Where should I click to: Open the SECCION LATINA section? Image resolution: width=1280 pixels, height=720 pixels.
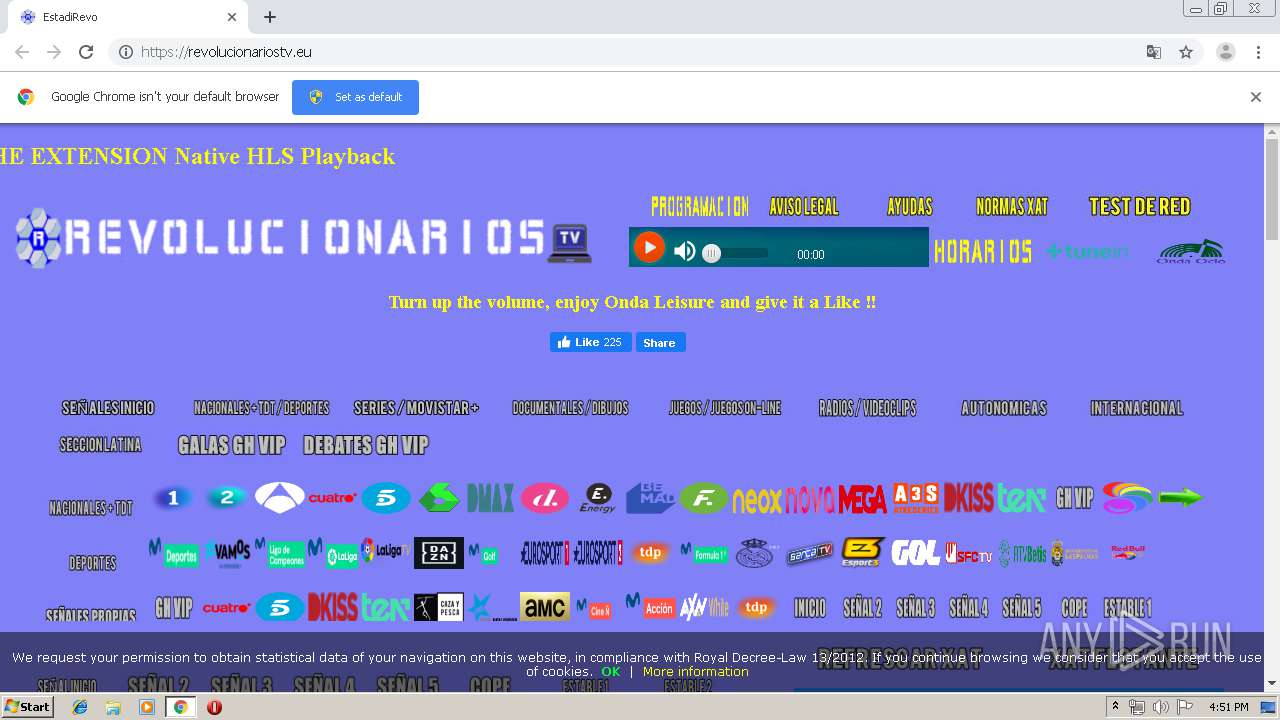pos(100,445)
